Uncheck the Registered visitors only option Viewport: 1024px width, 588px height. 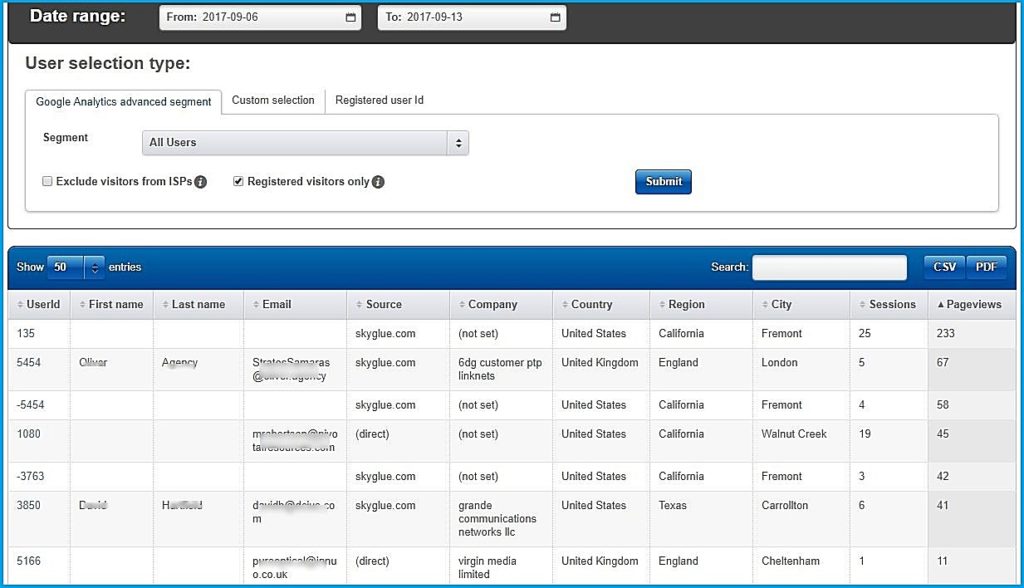click(x=238, y=181)
